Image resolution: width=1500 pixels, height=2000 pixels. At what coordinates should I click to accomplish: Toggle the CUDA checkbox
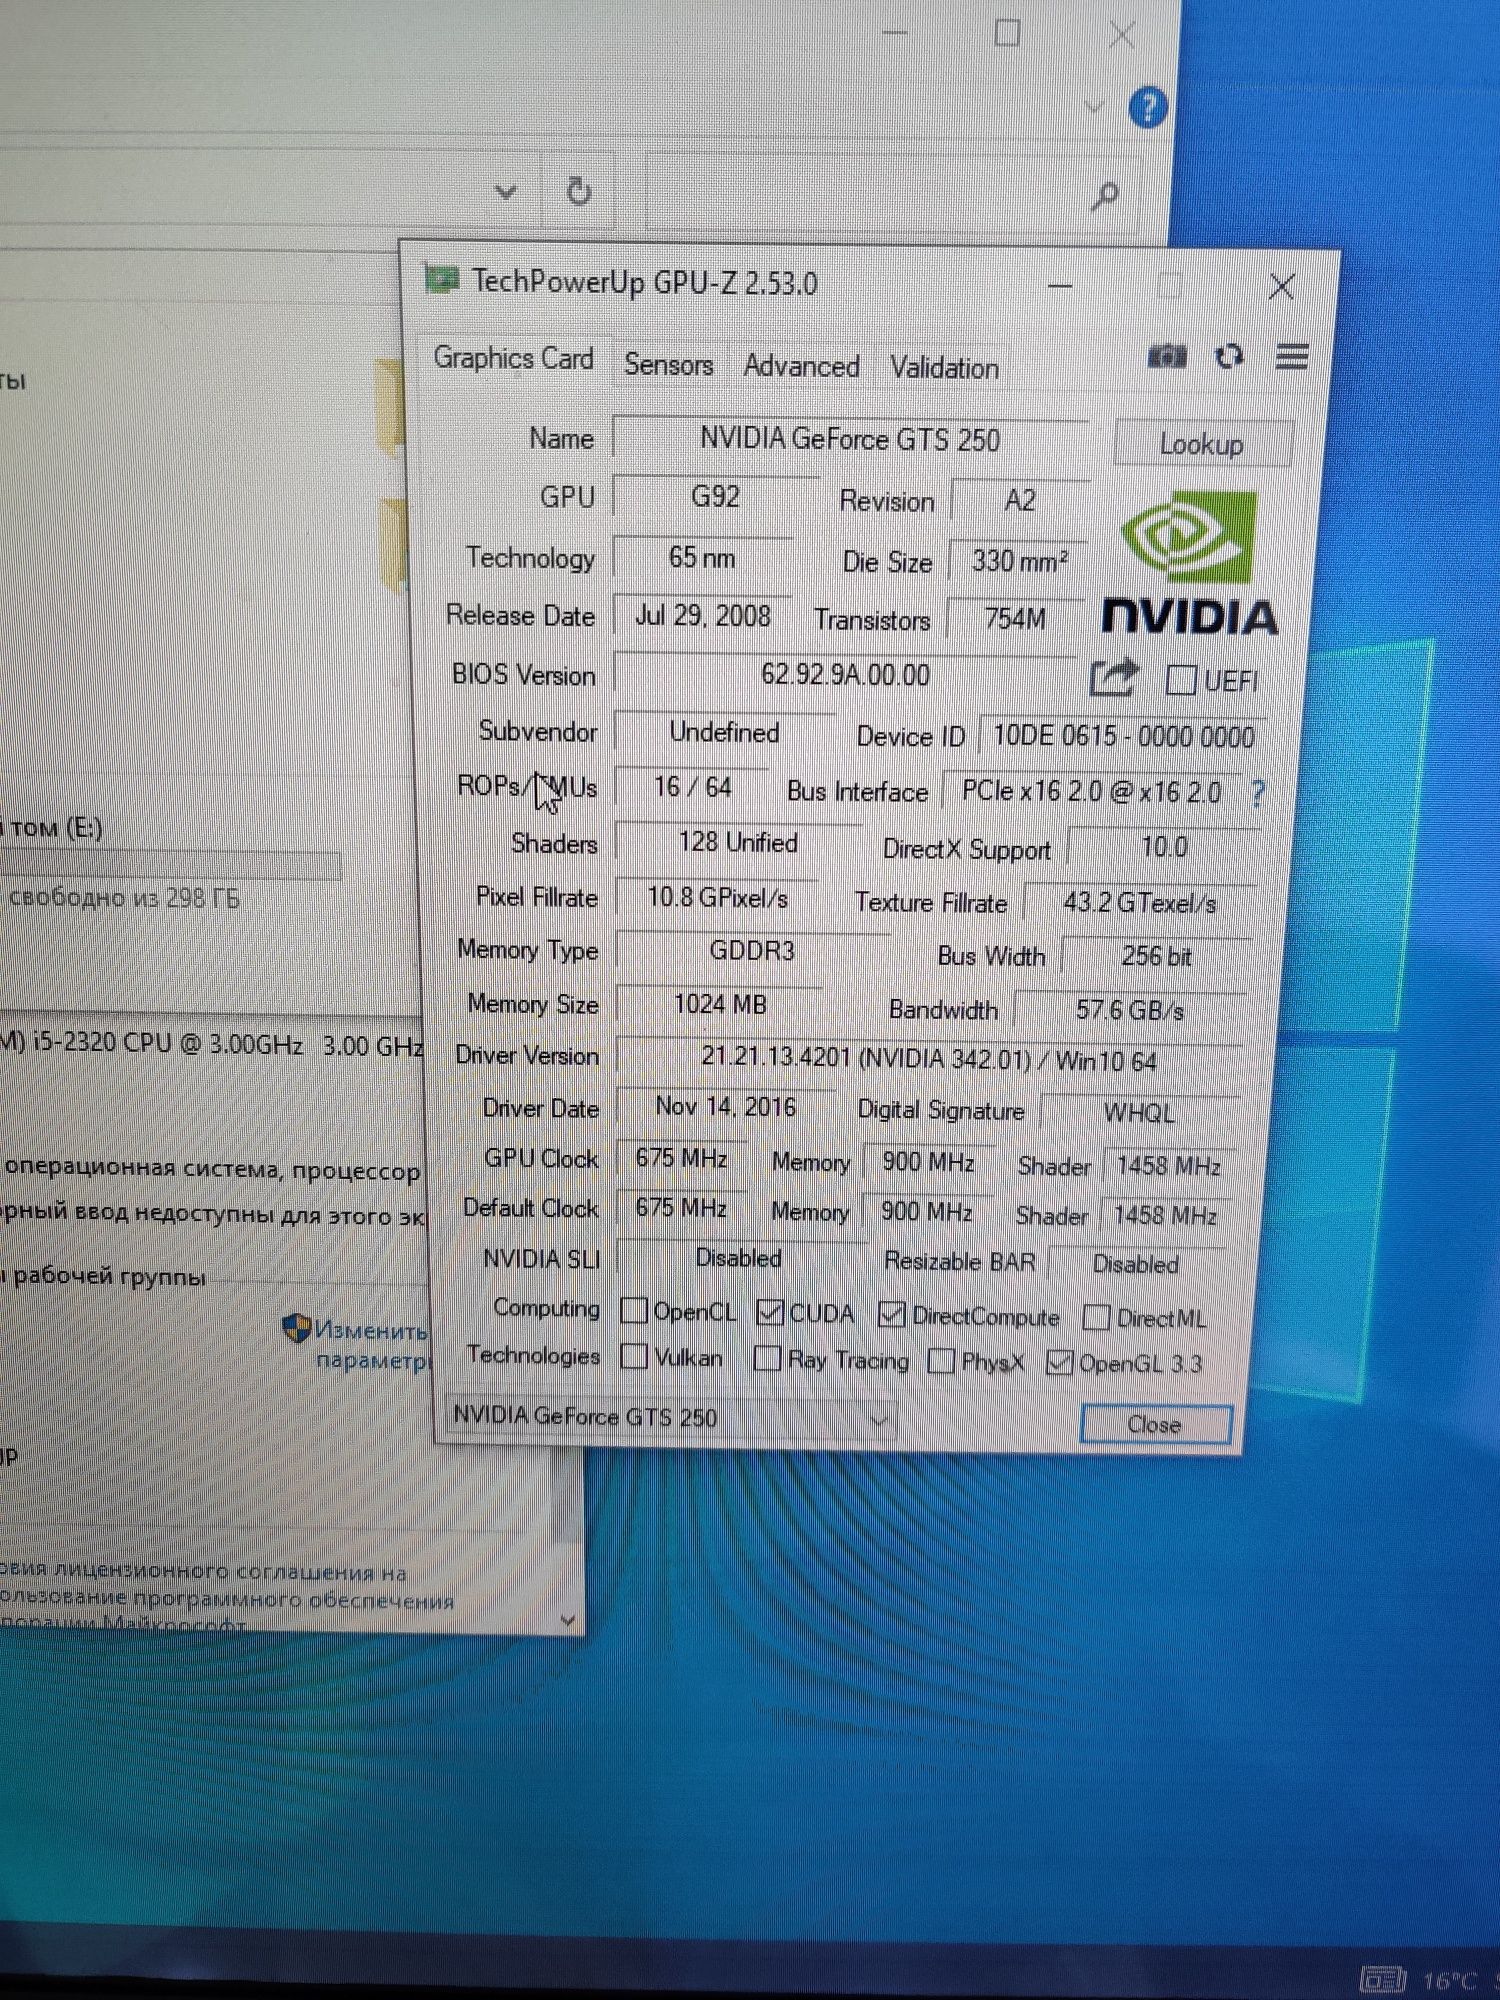[770, 1312]
